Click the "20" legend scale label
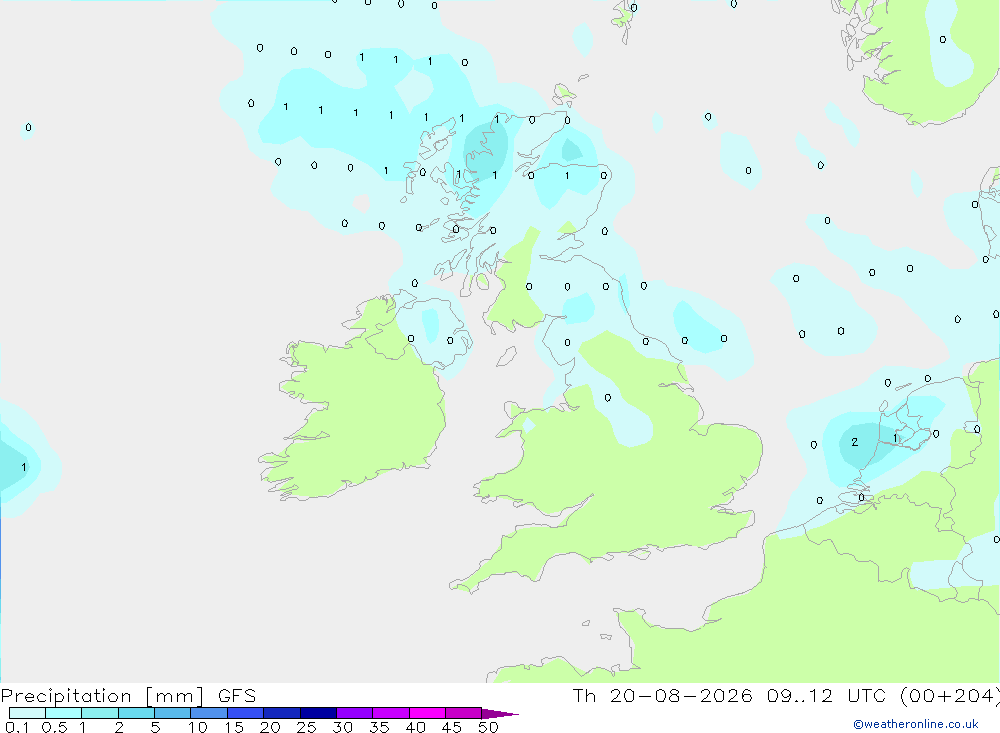The image size is (1000, 733). click(270, 727)
